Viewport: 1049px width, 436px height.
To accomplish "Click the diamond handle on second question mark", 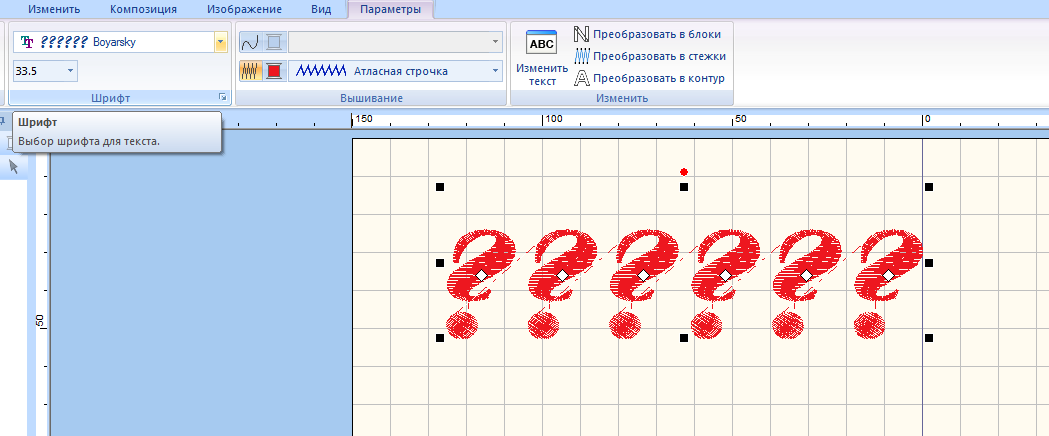I will click(x=563, y=276).
